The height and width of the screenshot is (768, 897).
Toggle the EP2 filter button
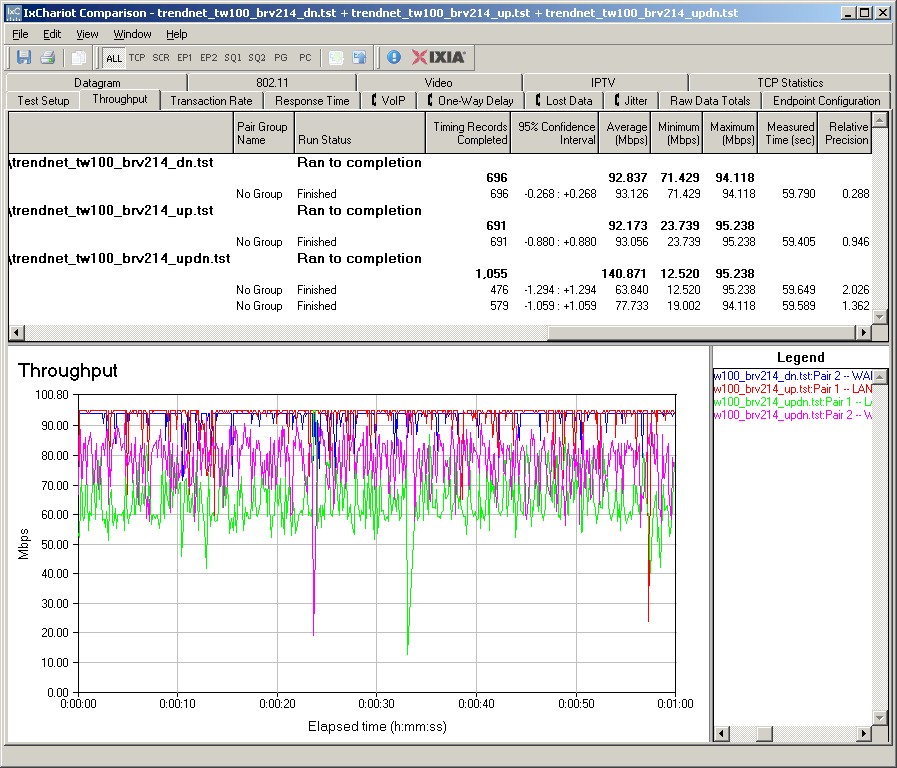click(x=209, y=57)
